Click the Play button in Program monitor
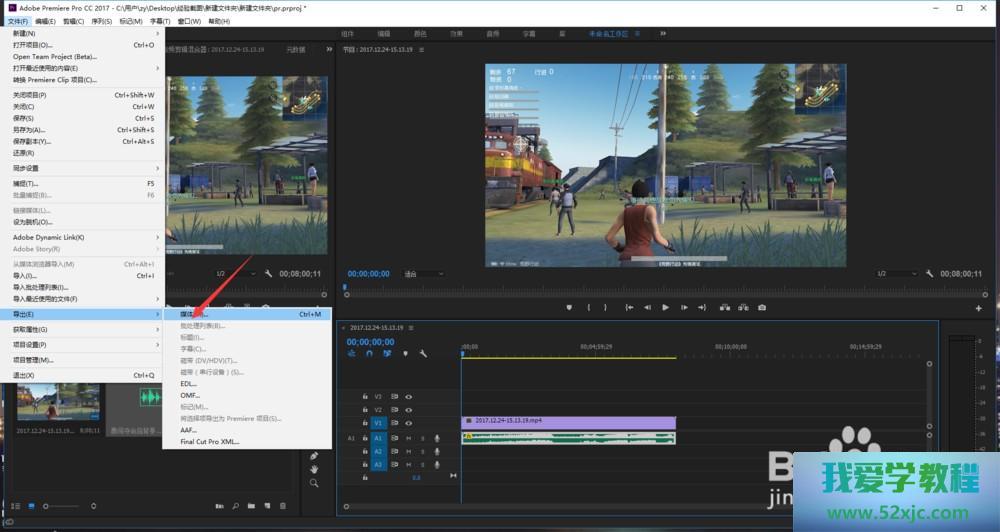Screen dimensions: 1000x532 (665, 307)
